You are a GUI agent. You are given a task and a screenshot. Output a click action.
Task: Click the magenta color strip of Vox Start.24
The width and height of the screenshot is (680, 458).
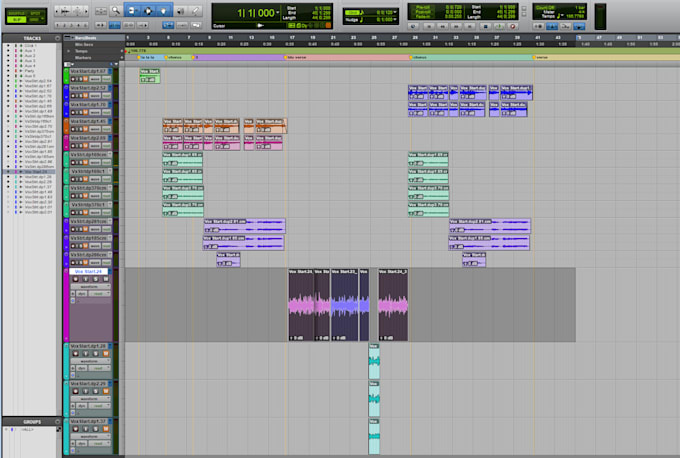[66, 305]
